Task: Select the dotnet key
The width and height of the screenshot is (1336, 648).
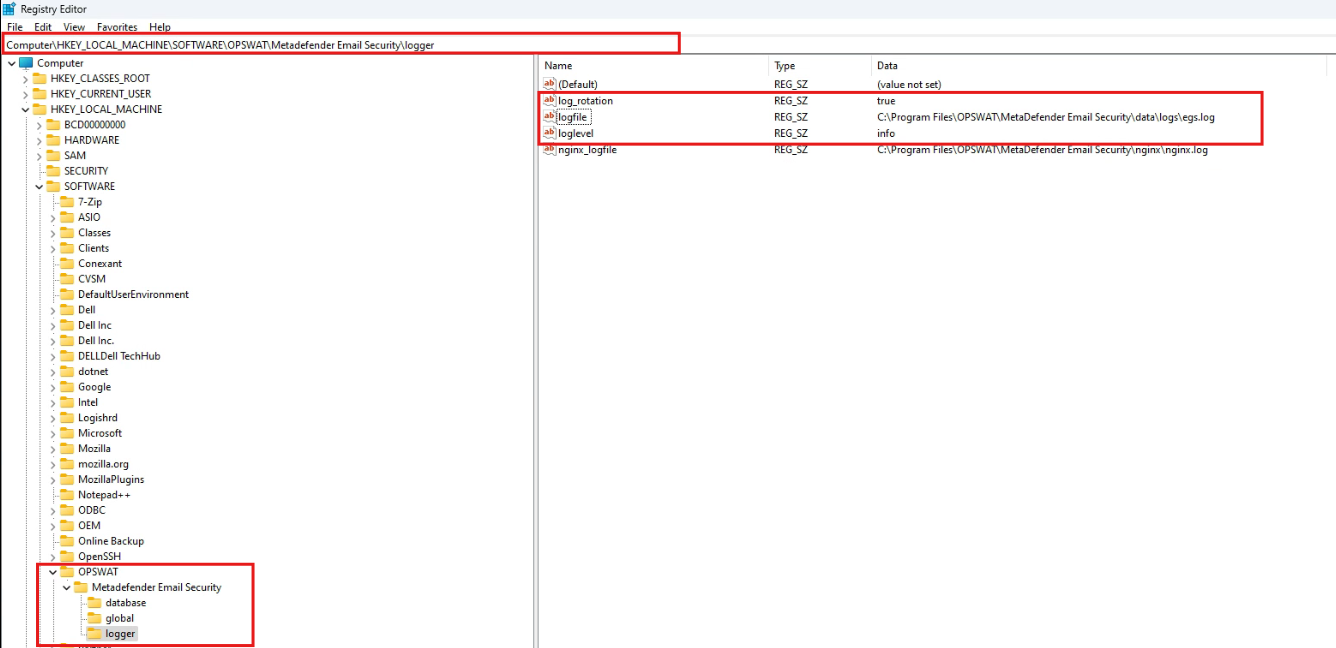Action: pos(93,371)
